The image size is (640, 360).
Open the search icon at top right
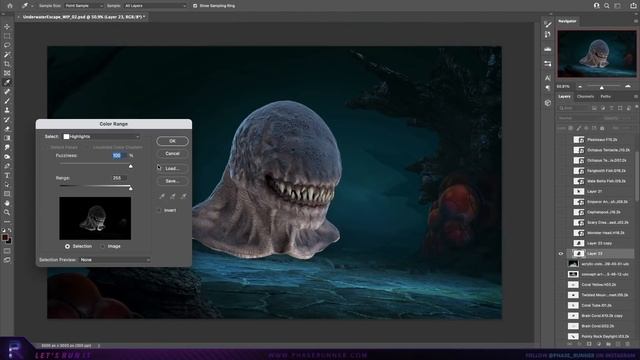coord(607,6)
